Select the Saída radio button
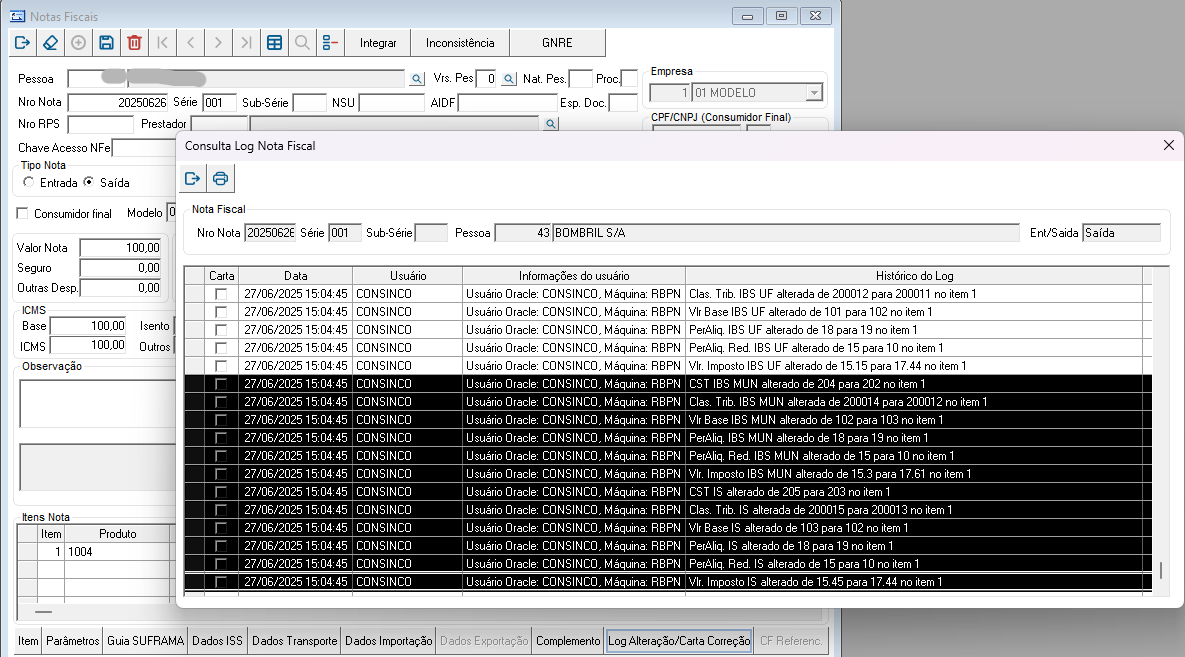Image resolution: width=1185 pixels, height=657 pixels. pyautogui.click(x=88, y=182)
